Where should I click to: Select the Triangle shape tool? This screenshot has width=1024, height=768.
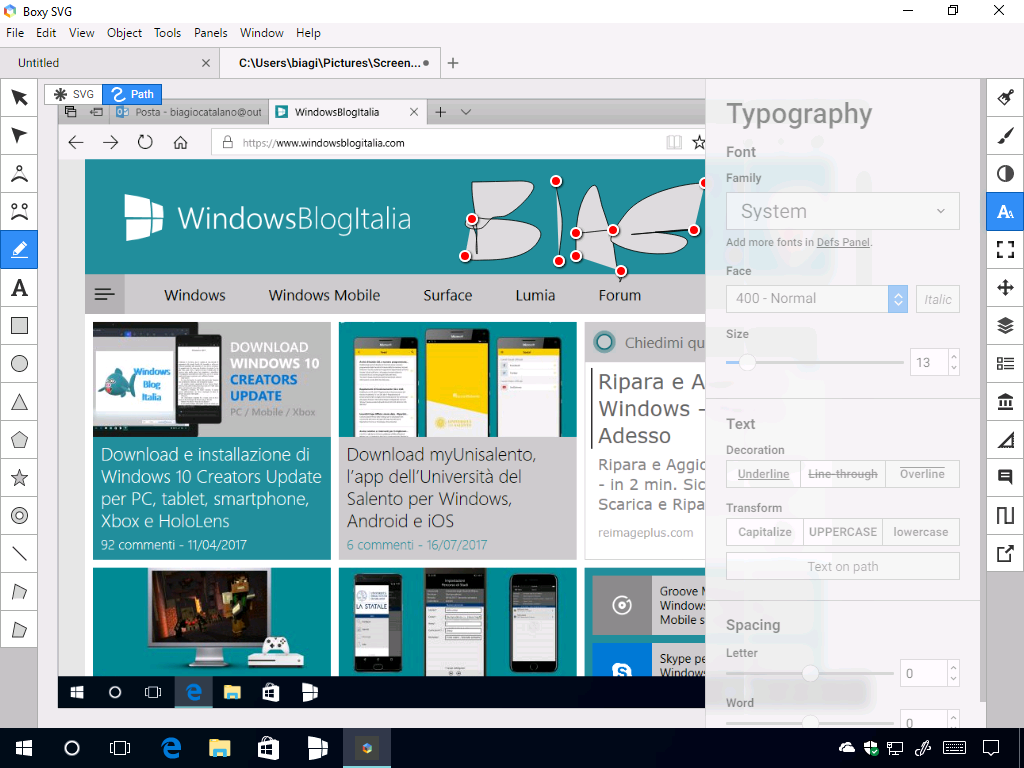tap(19, 402)
